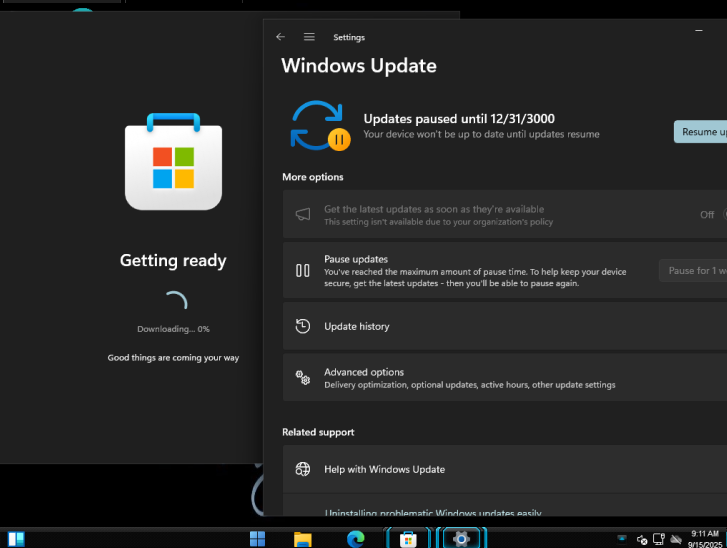
Task: Minimize the Settings window
Action: [699, 31]
